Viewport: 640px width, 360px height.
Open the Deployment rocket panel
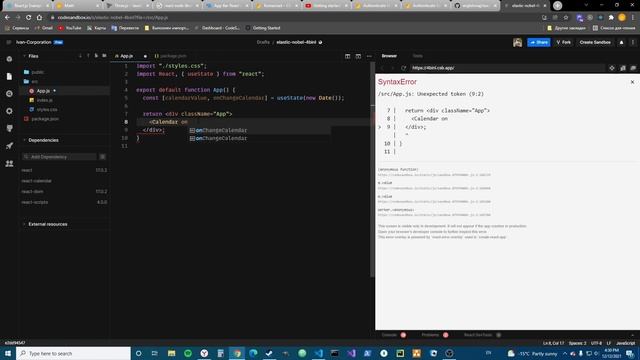[x=9, y=146]
